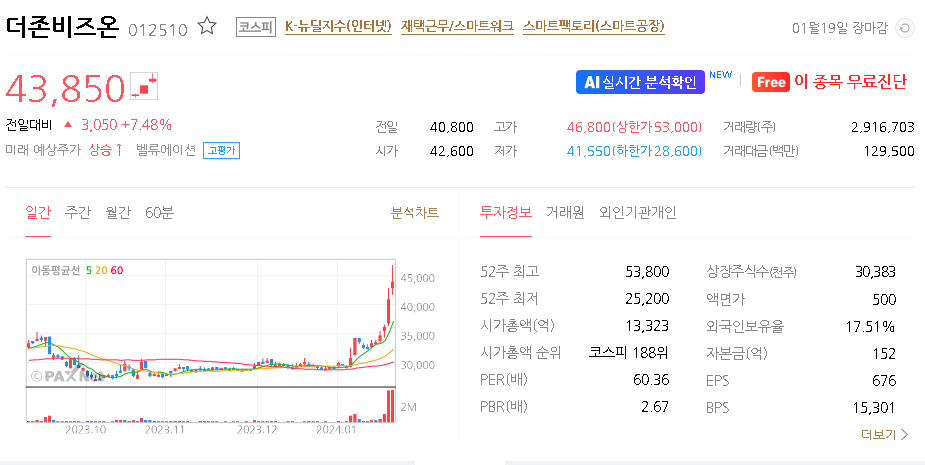
Task: Click the 고평가 valuation badge
Action: click(221, 150)
